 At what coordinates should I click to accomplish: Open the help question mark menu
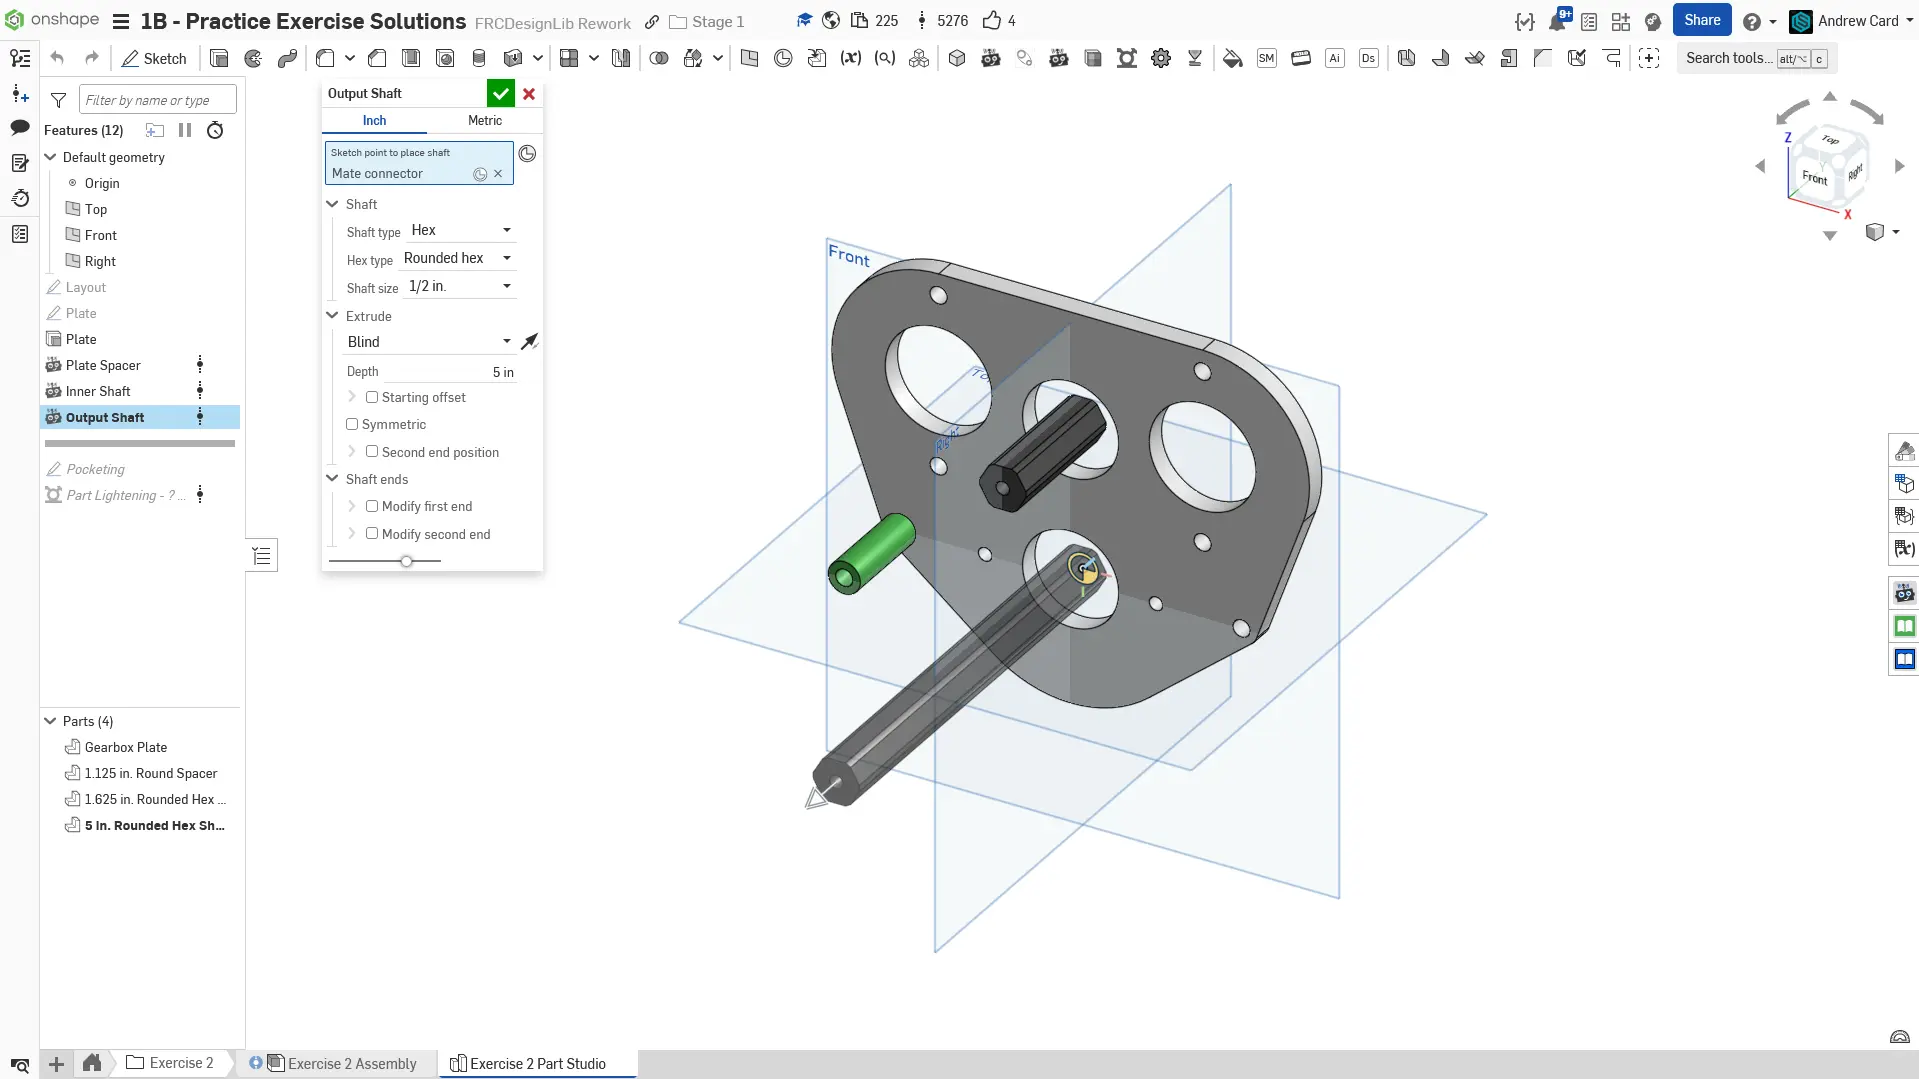(1752, 21)
